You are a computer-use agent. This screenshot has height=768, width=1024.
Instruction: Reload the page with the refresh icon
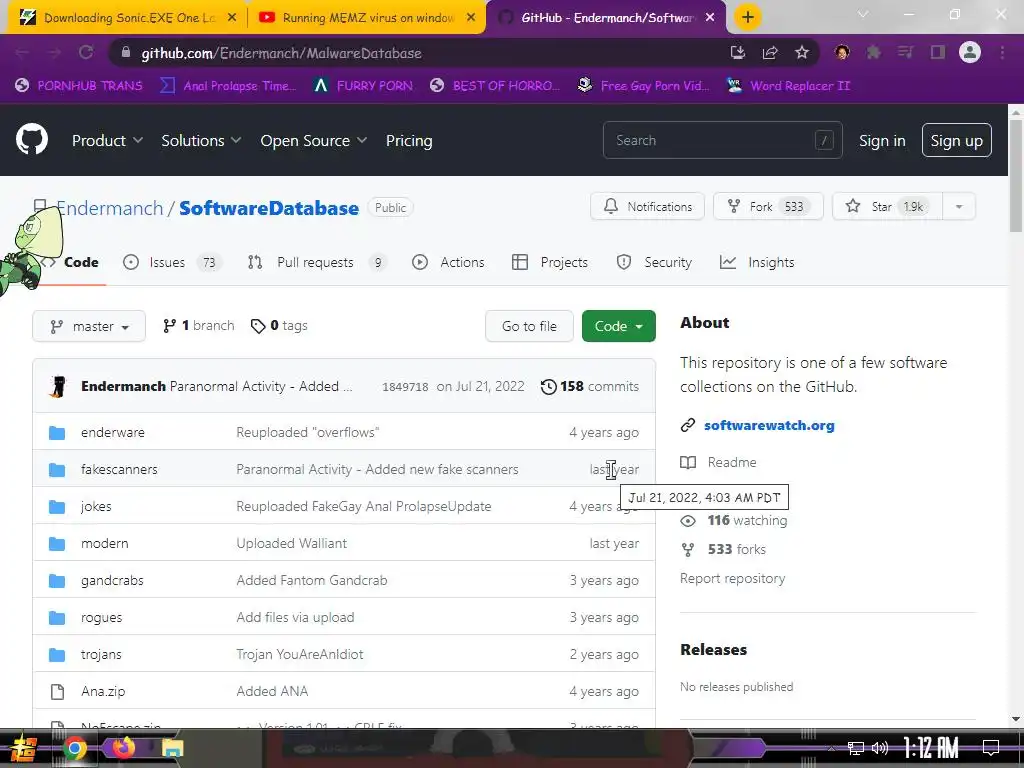[x=86, y=53]
